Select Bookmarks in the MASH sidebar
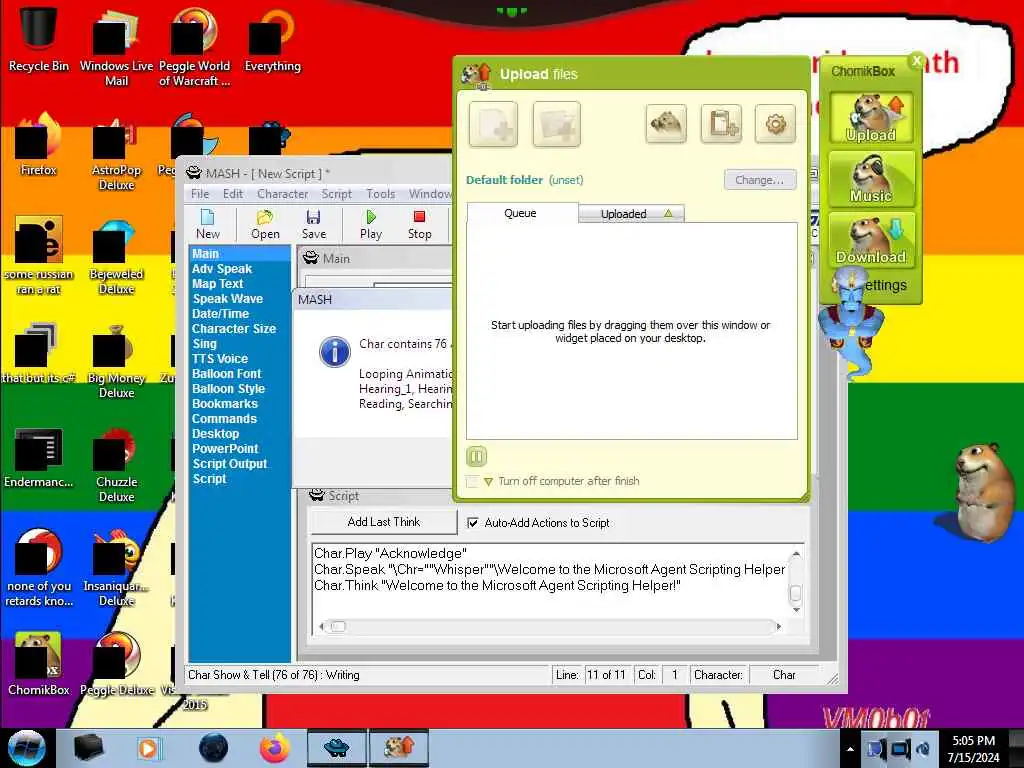The height and width of the screenshot is (768, 1024). (x=225, y=404)
